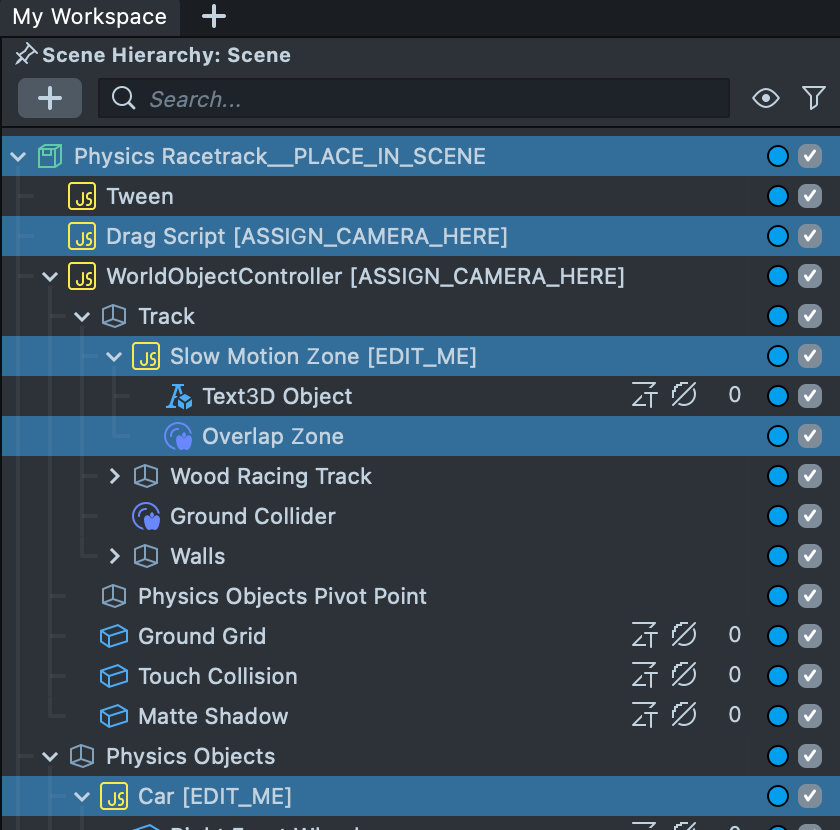Screen dimensions: 840x830
Task: Expand the Walls tree node
Action: tap(115, 556)
